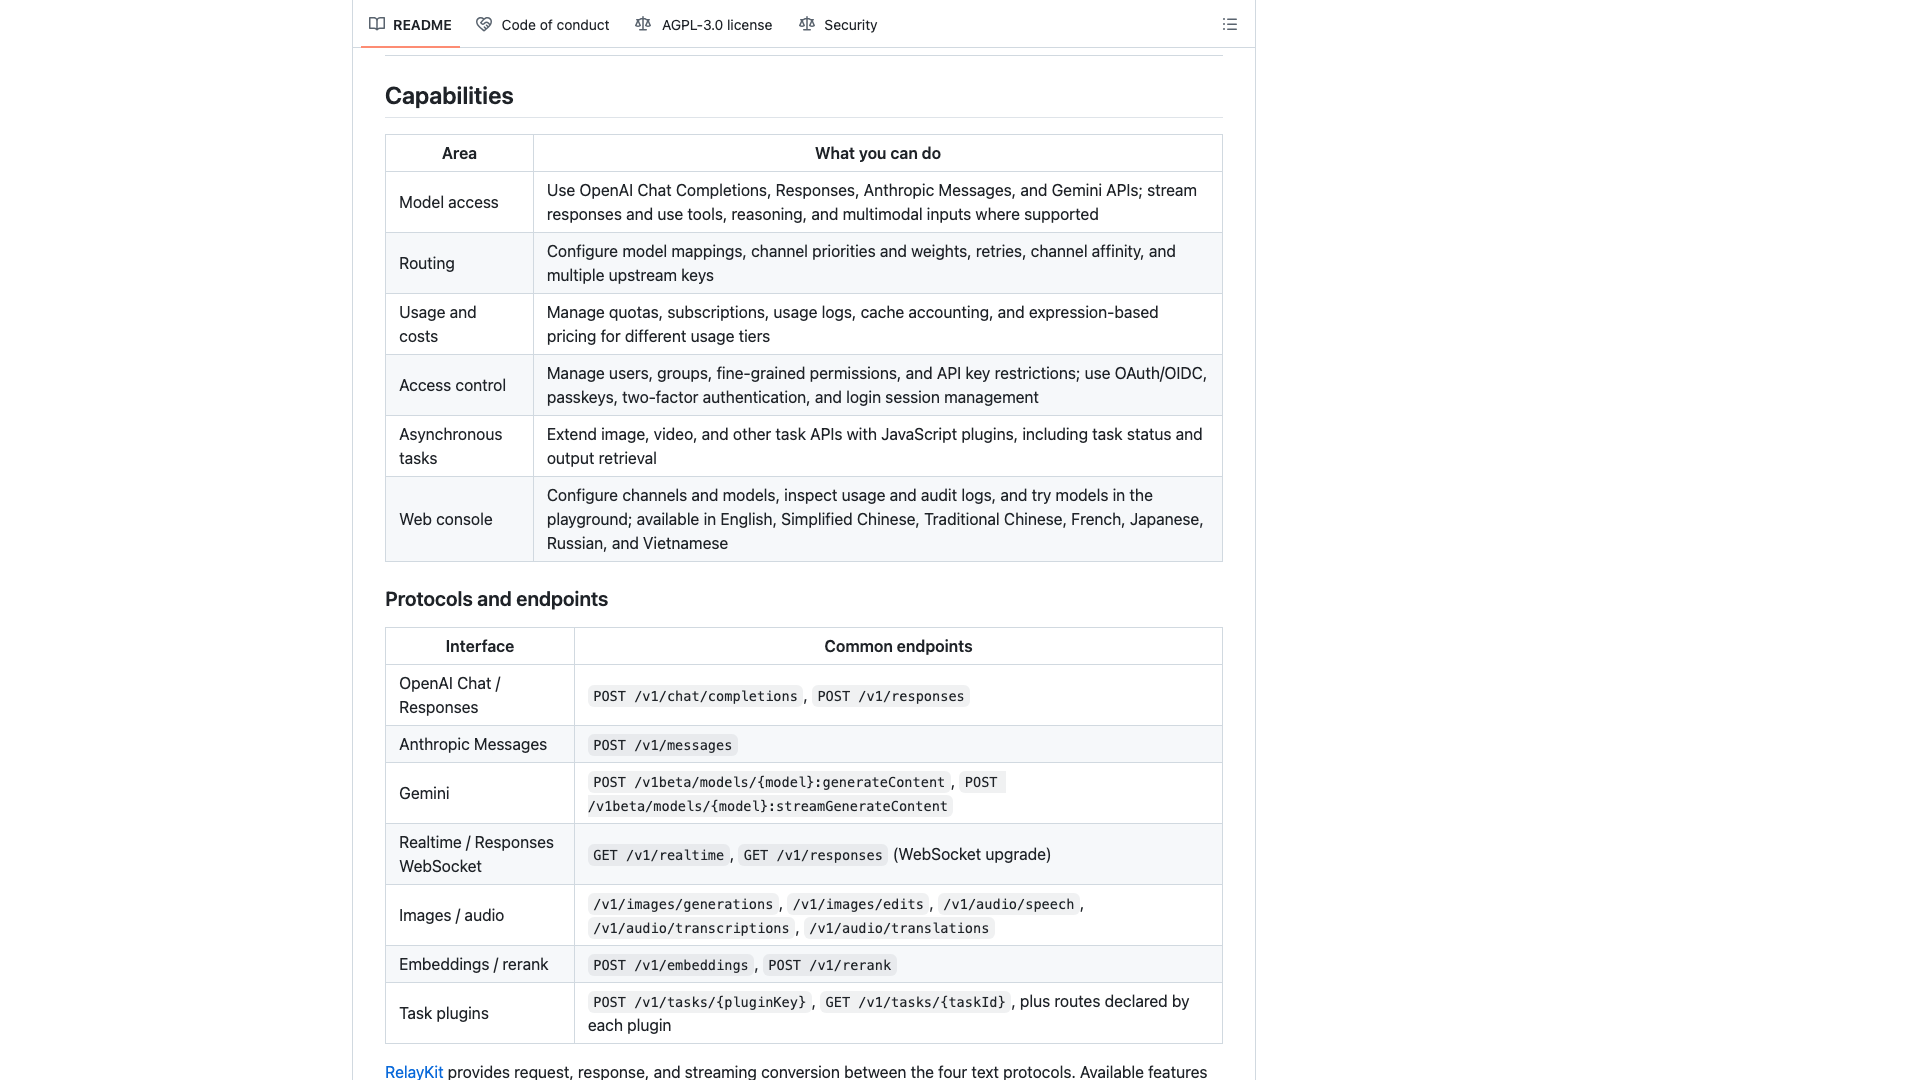Image resolution: width=1920 pixels, height=1080 pixels.
Task: Click the Model access table cell
Action: [459, 202]
